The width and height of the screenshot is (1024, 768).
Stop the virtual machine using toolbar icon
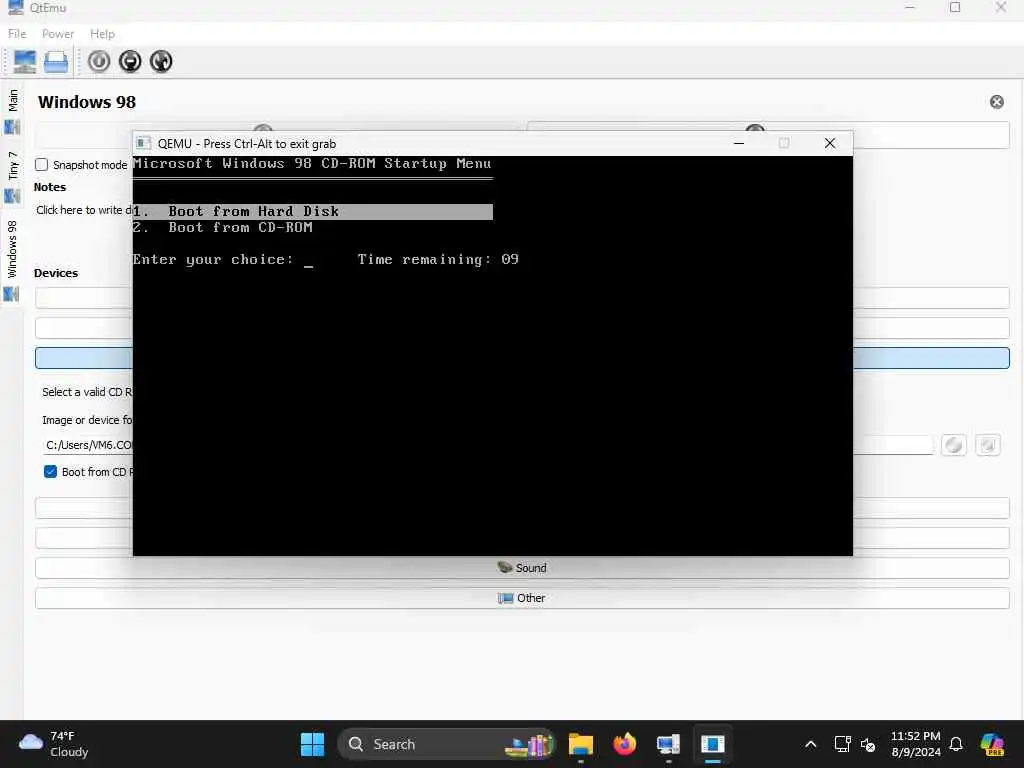[130, 61]
